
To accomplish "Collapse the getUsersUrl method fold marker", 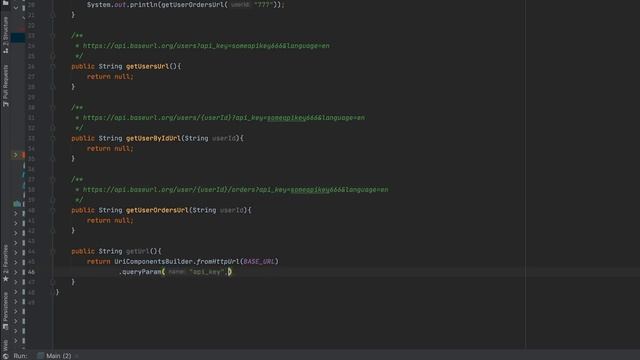I will click(53, 66).
